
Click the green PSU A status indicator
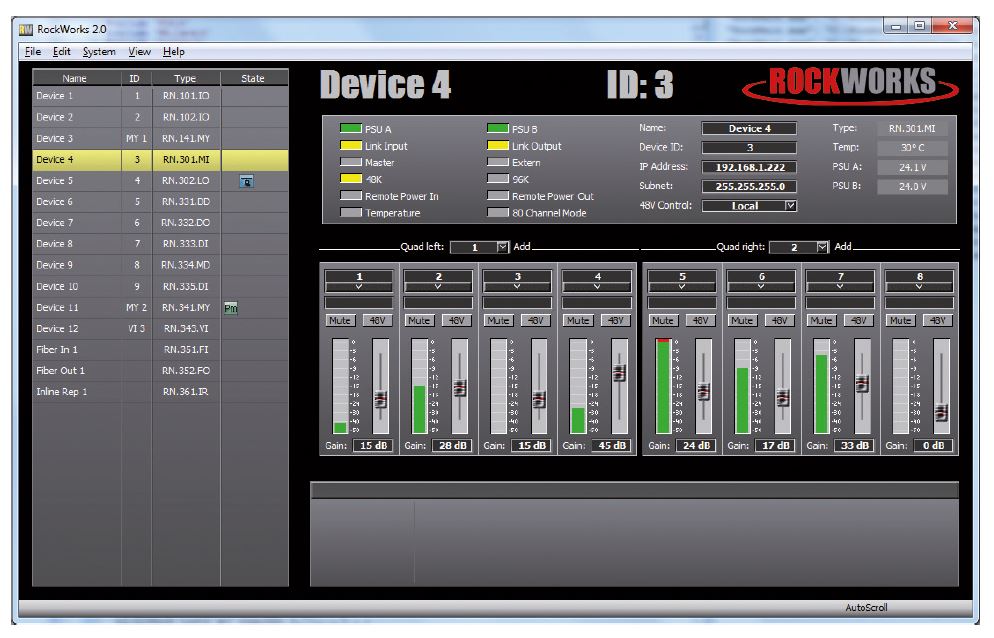click(x=350, y=129)
